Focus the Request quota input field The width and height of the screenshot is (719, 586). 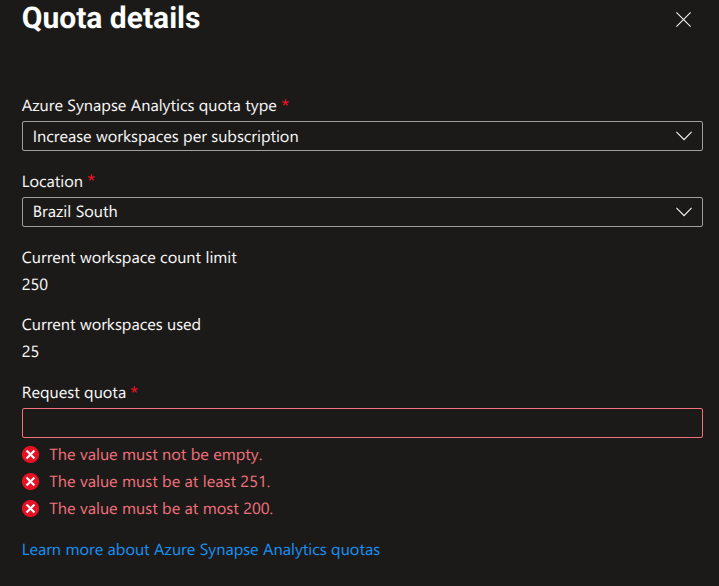point(362,423)
